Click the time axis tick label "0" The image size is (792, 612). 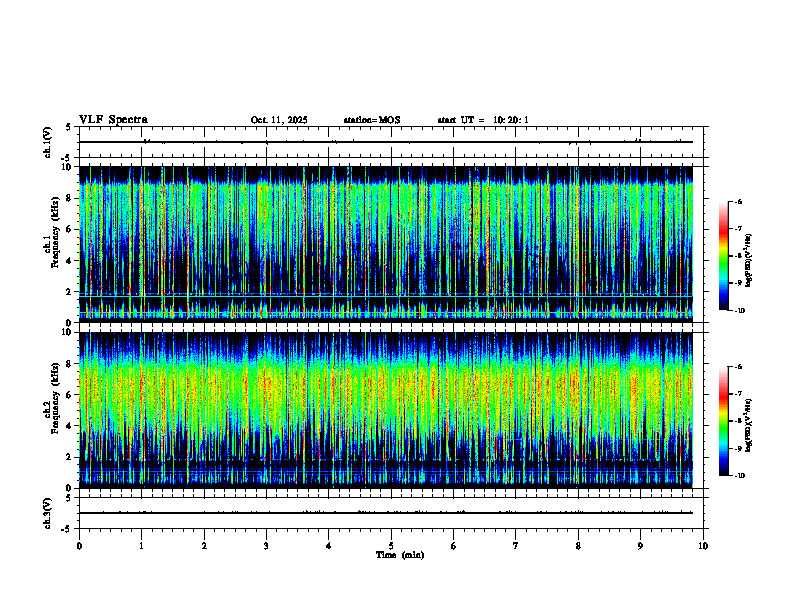pos(79,546)
